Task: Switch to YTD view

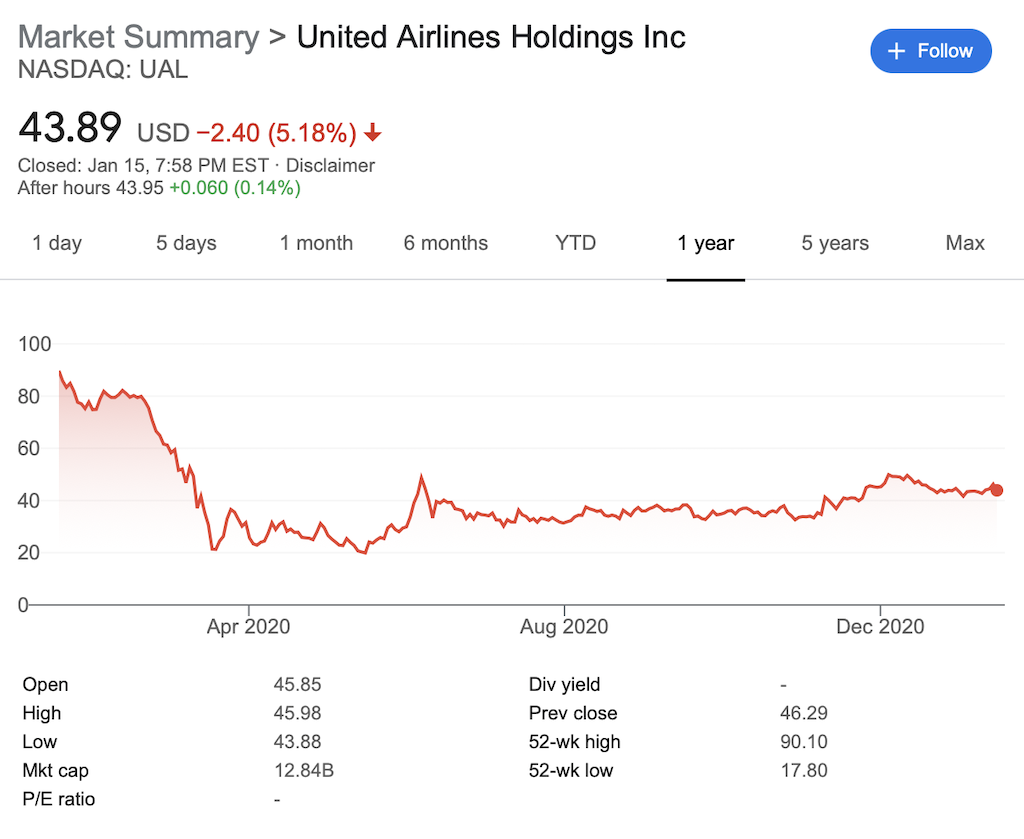Action: point(575,243)
